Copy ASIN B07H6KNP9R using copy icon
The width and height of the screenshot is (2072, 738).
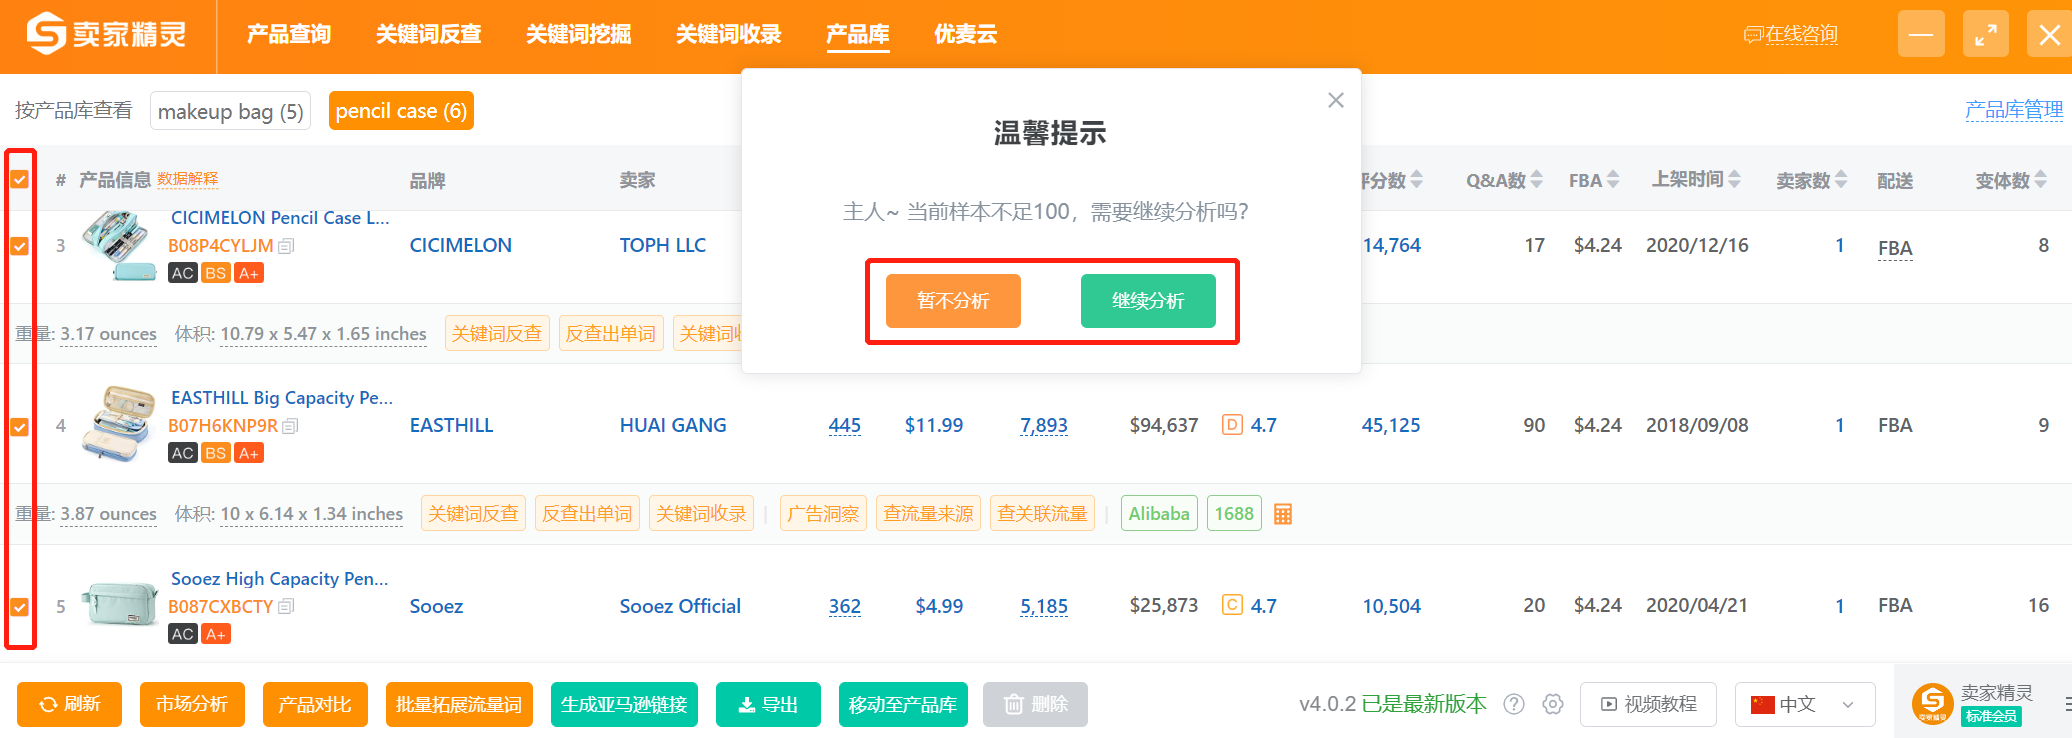coord(291,426)
